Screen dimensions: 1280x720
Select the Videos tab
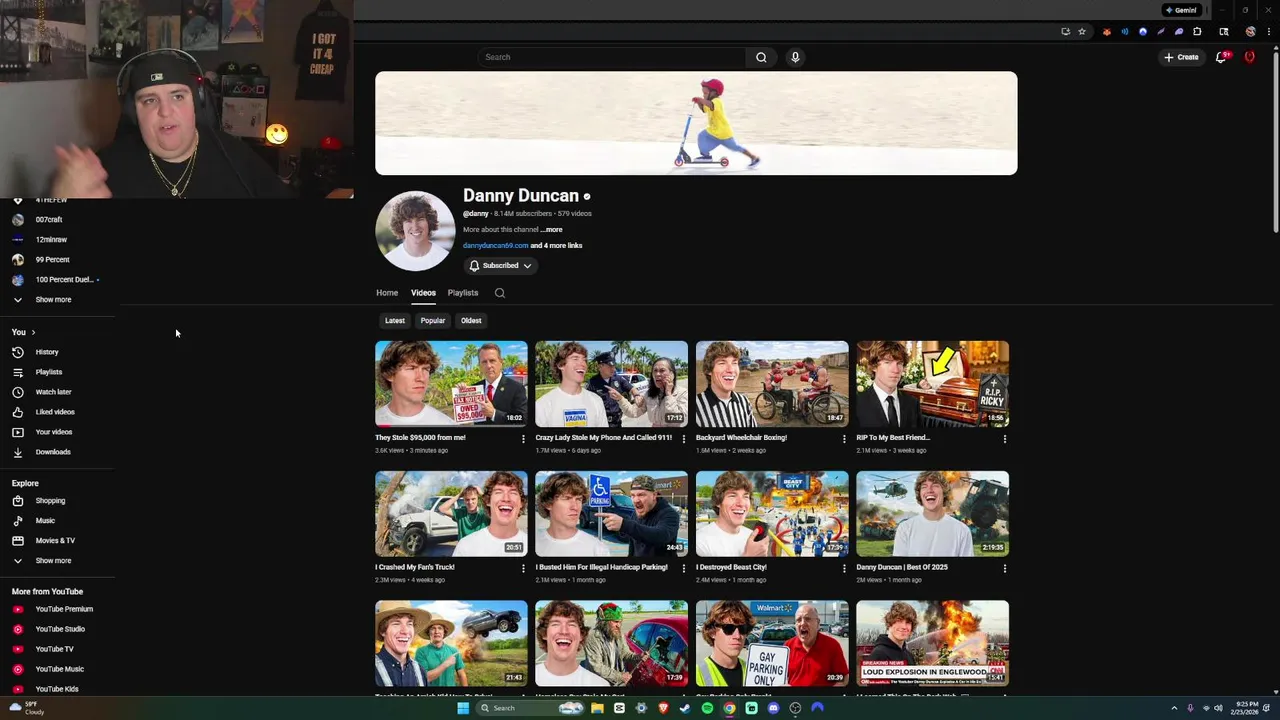coord(423,293)
